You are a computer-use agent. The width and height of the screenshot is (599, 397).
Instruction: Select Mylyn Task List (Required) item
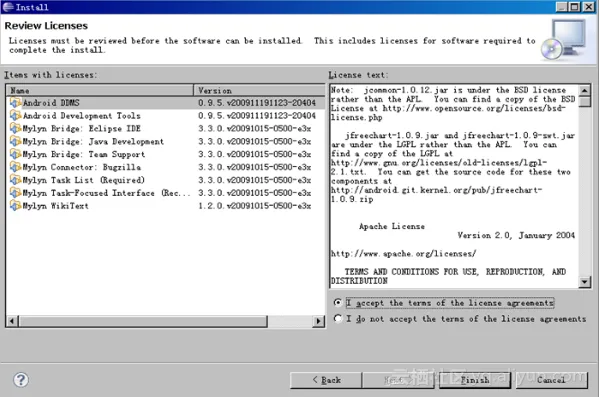(x=165, y=180)
